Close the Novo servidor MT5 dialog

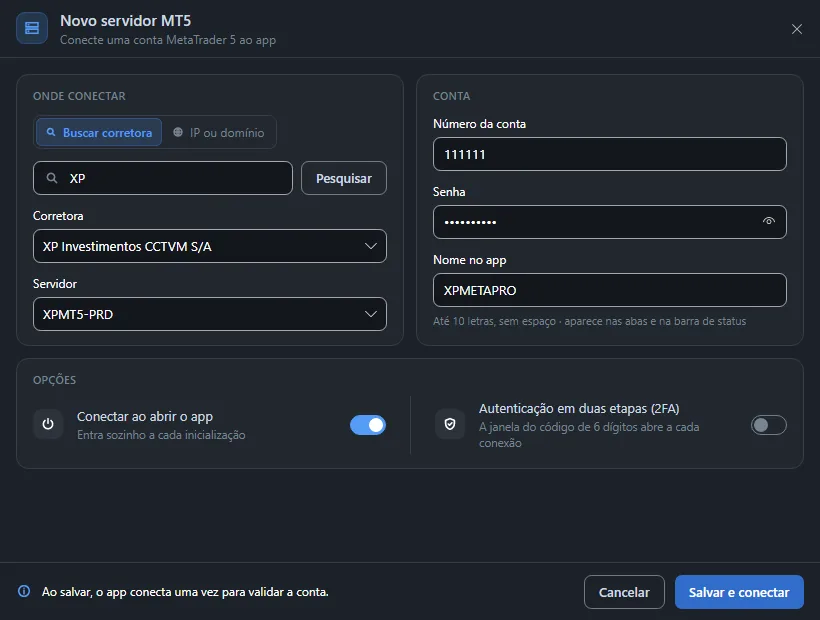796,29
